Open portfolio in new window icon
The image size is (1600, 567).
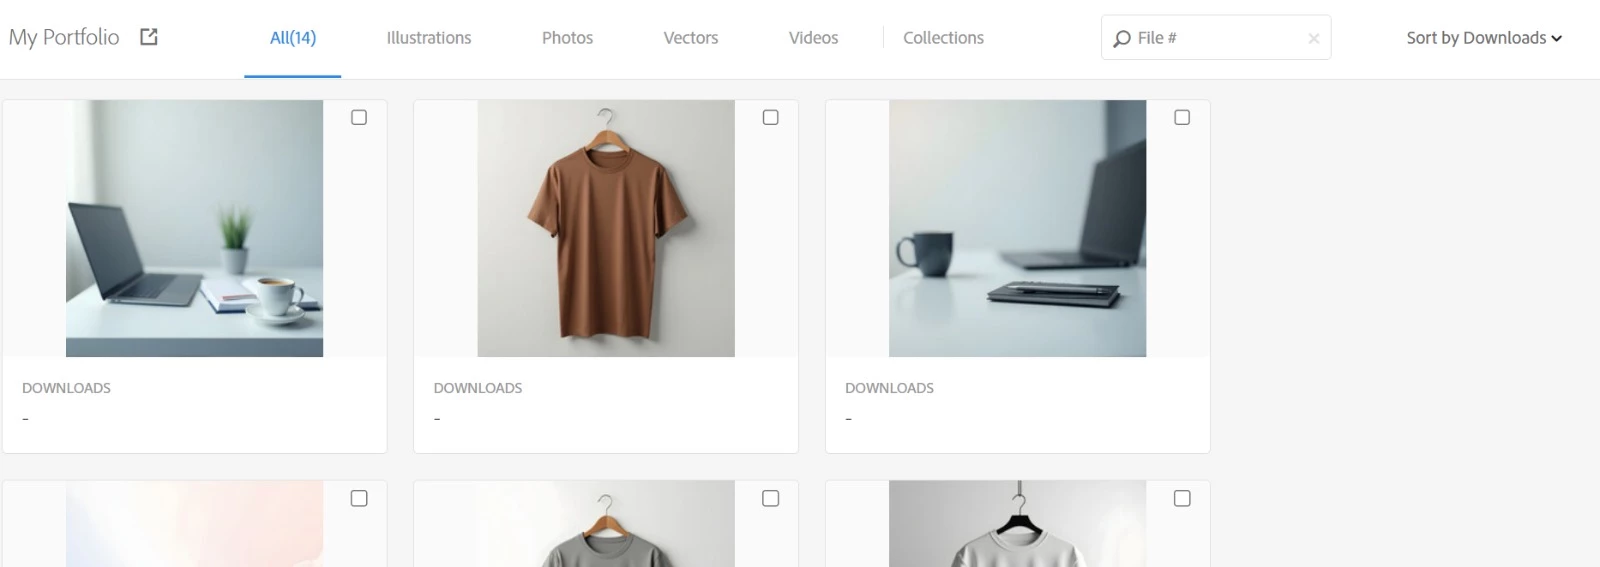149,37
